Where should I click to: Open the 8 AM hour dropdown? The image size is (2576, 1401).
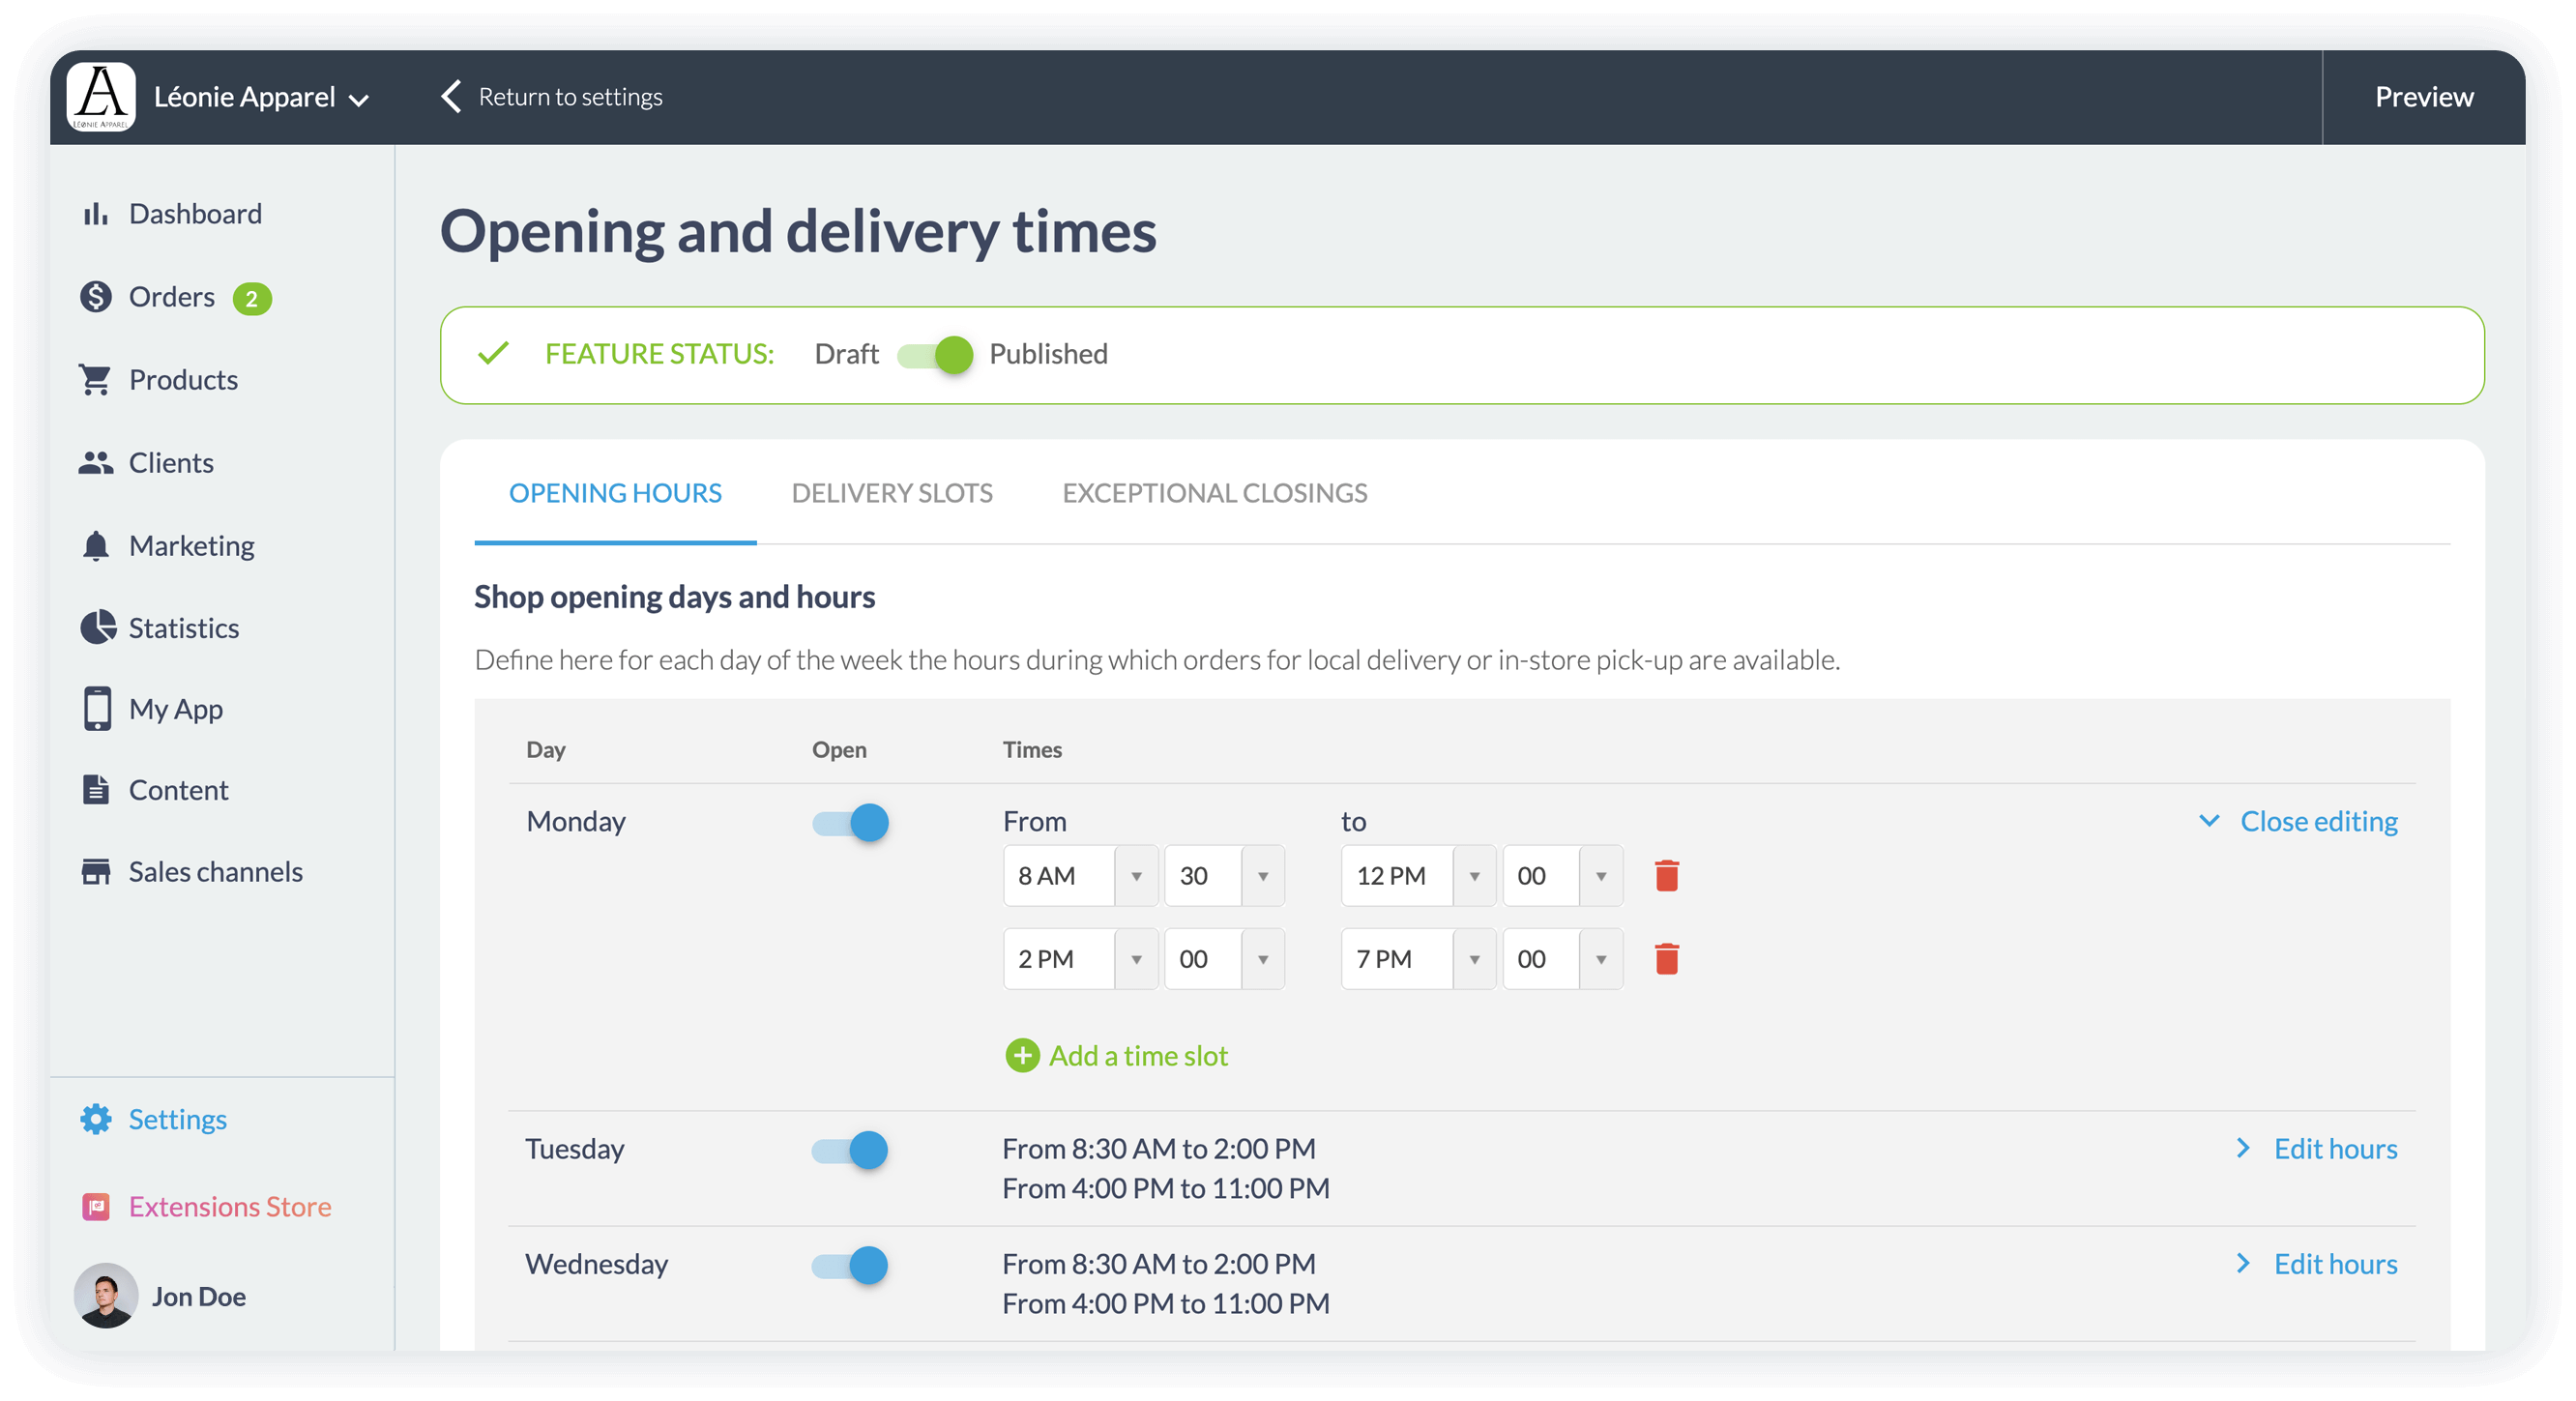tap(1080, 876)
